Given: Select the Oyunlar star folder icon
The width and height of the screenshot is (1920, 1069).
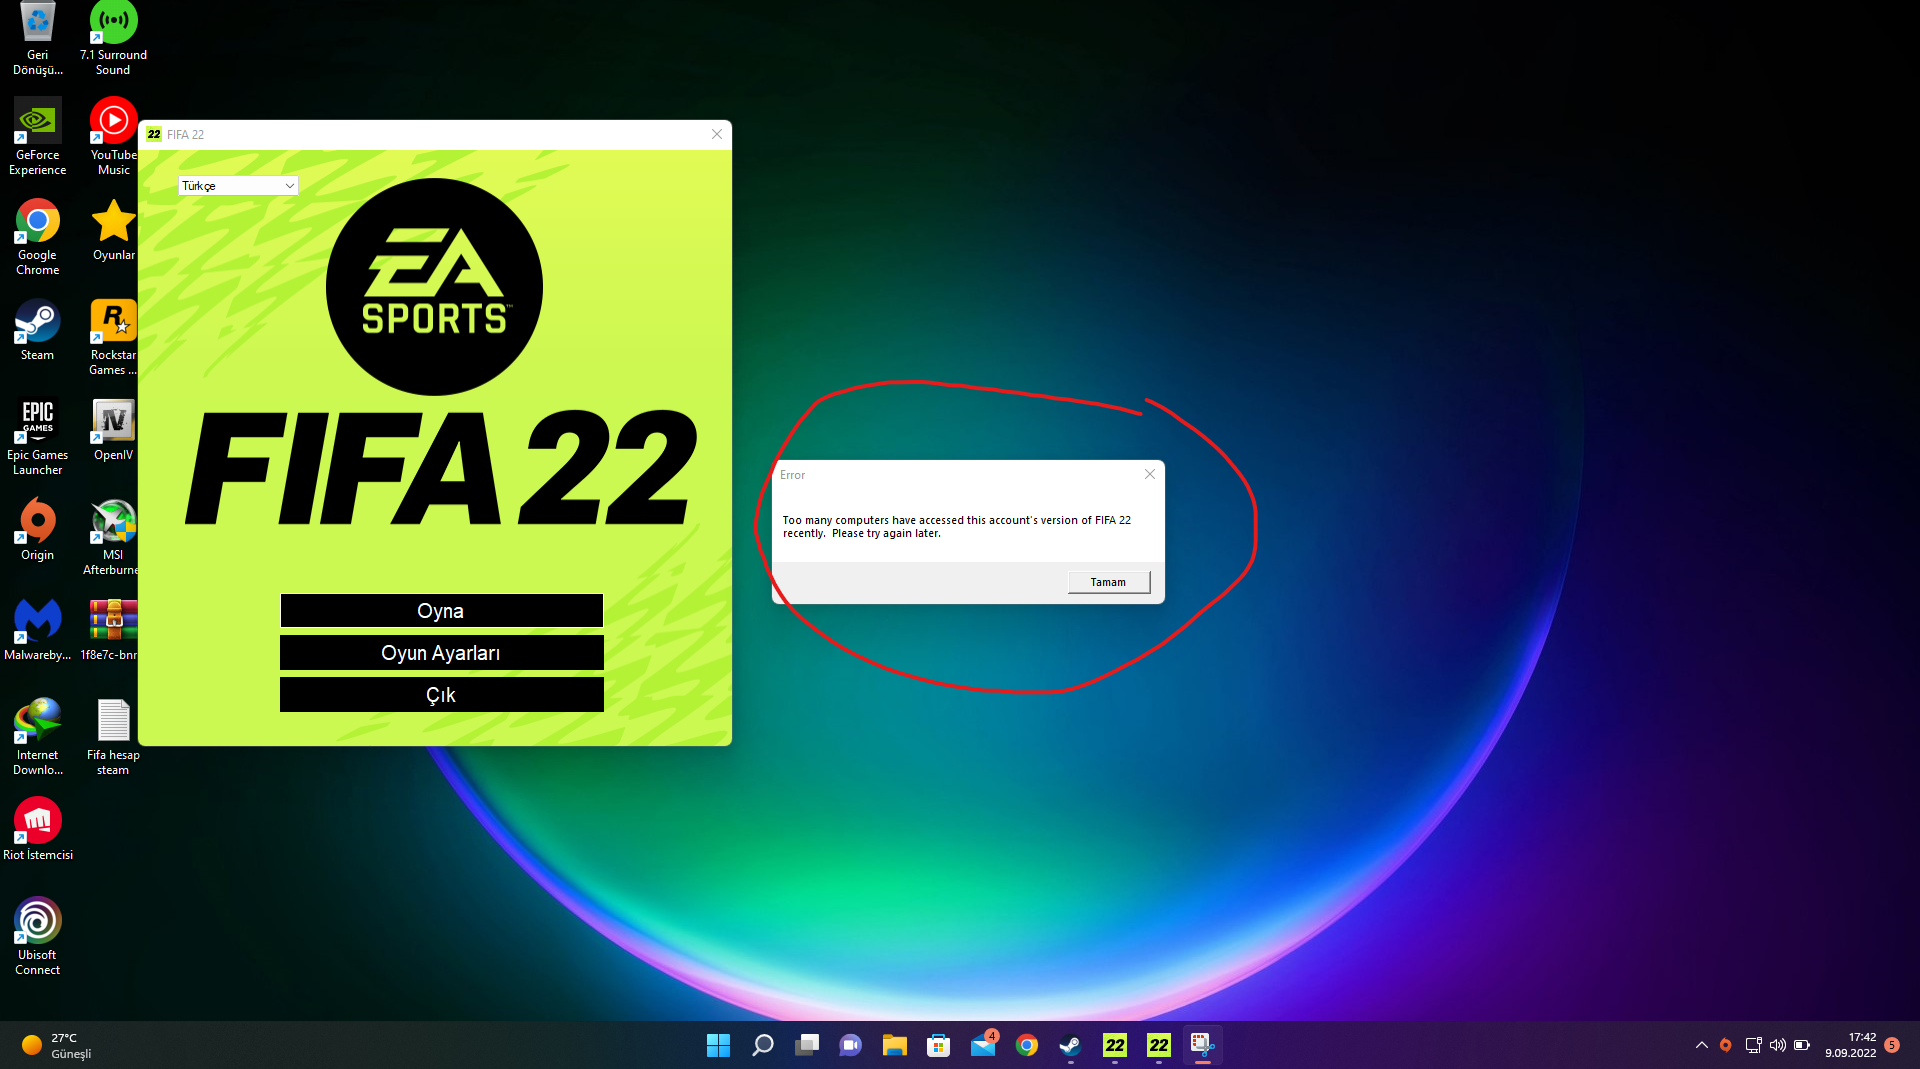Looking at the screenshot, I should click(113, 230).
